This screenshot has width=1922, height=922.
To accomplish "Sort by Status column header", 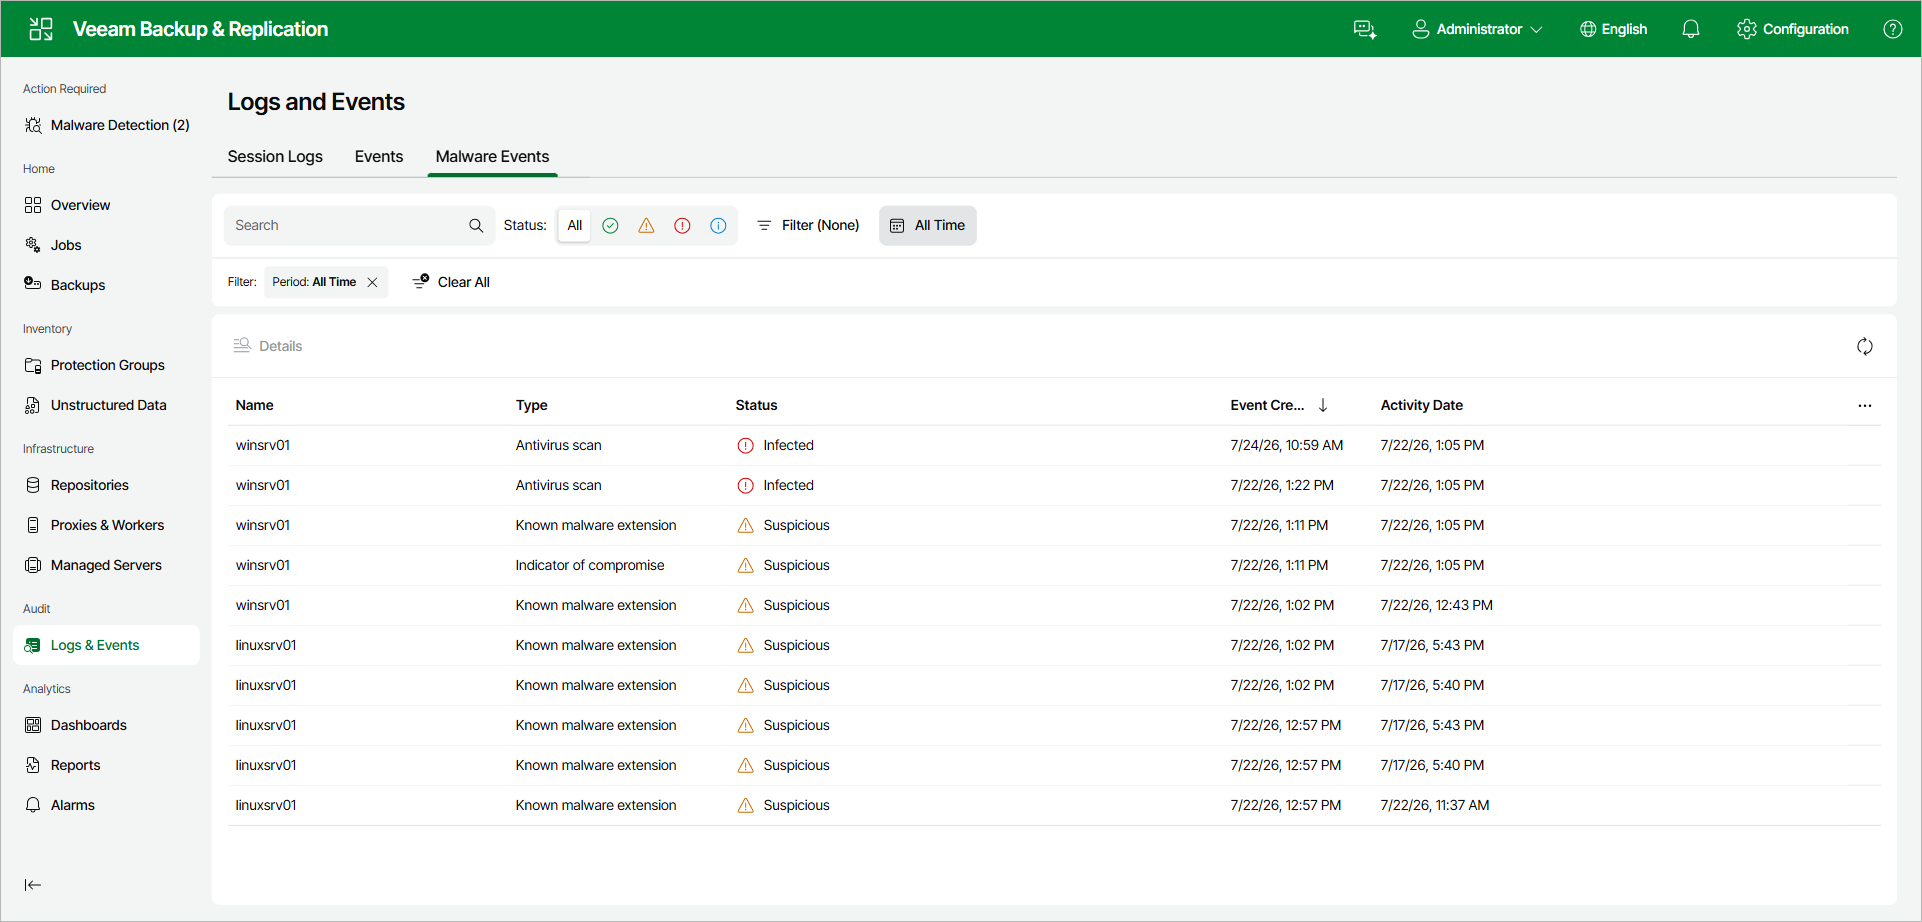I will 757,405.
